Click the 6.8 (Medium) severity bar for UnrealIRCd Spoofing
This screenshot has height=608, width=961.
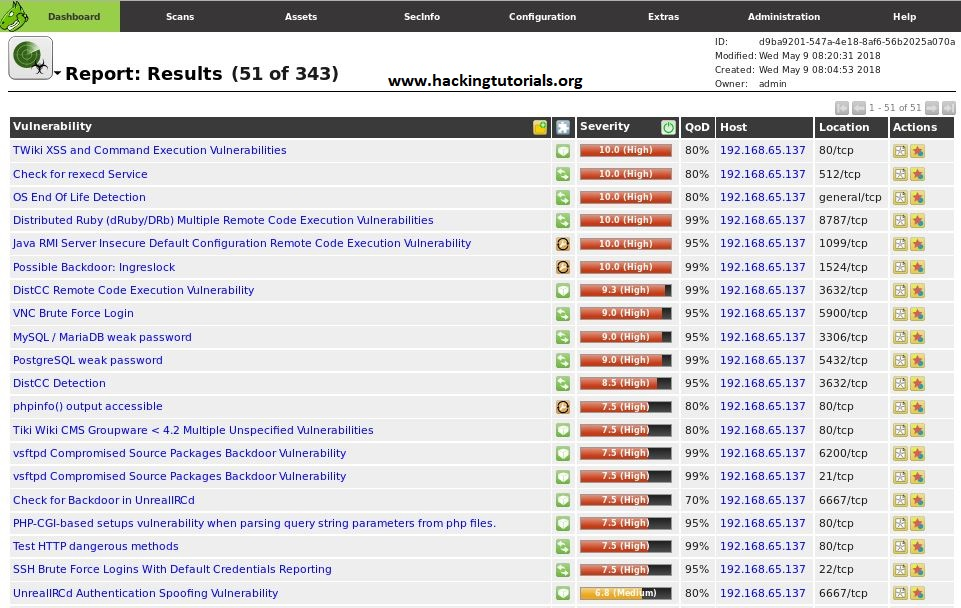pos(626,593)
